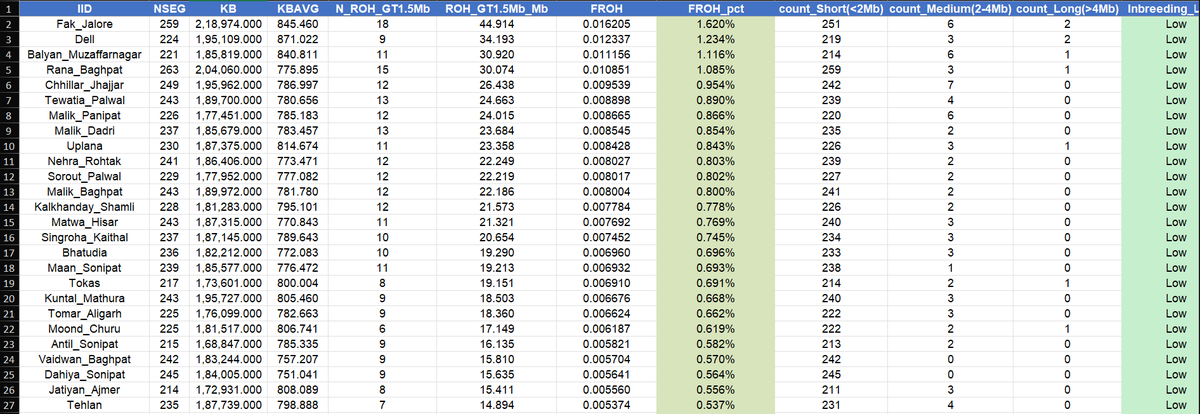Click the count_Long(>4Mb) header cell

[1066, 8]
